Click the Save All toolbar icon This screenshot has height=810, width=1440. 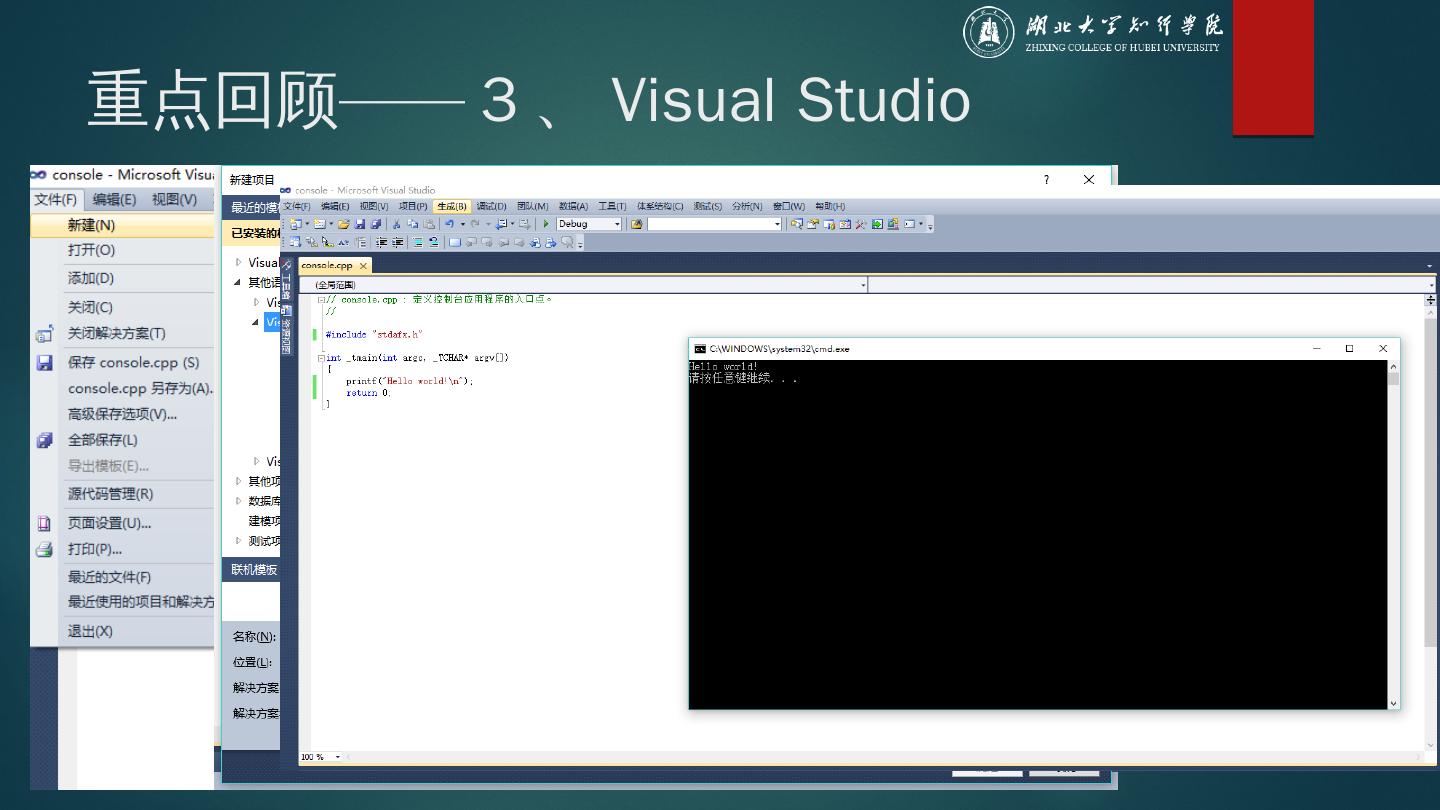coord(376,224)
